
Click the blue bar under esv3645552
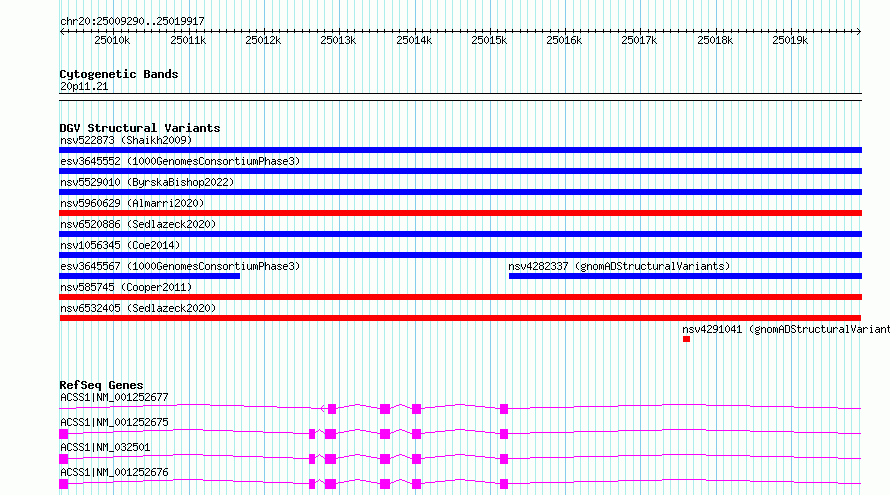pos(460,171)
